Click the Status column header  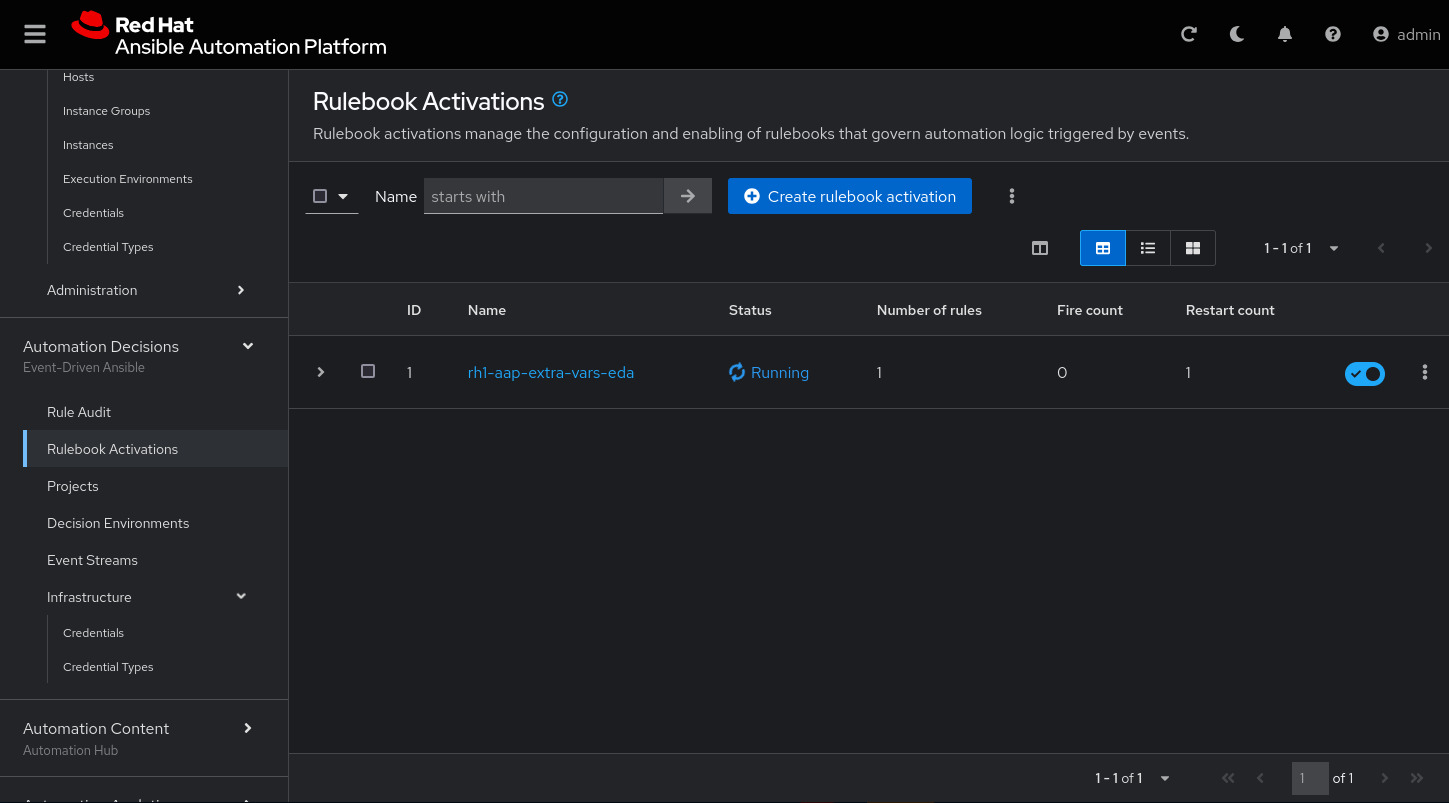click(750, 310)
